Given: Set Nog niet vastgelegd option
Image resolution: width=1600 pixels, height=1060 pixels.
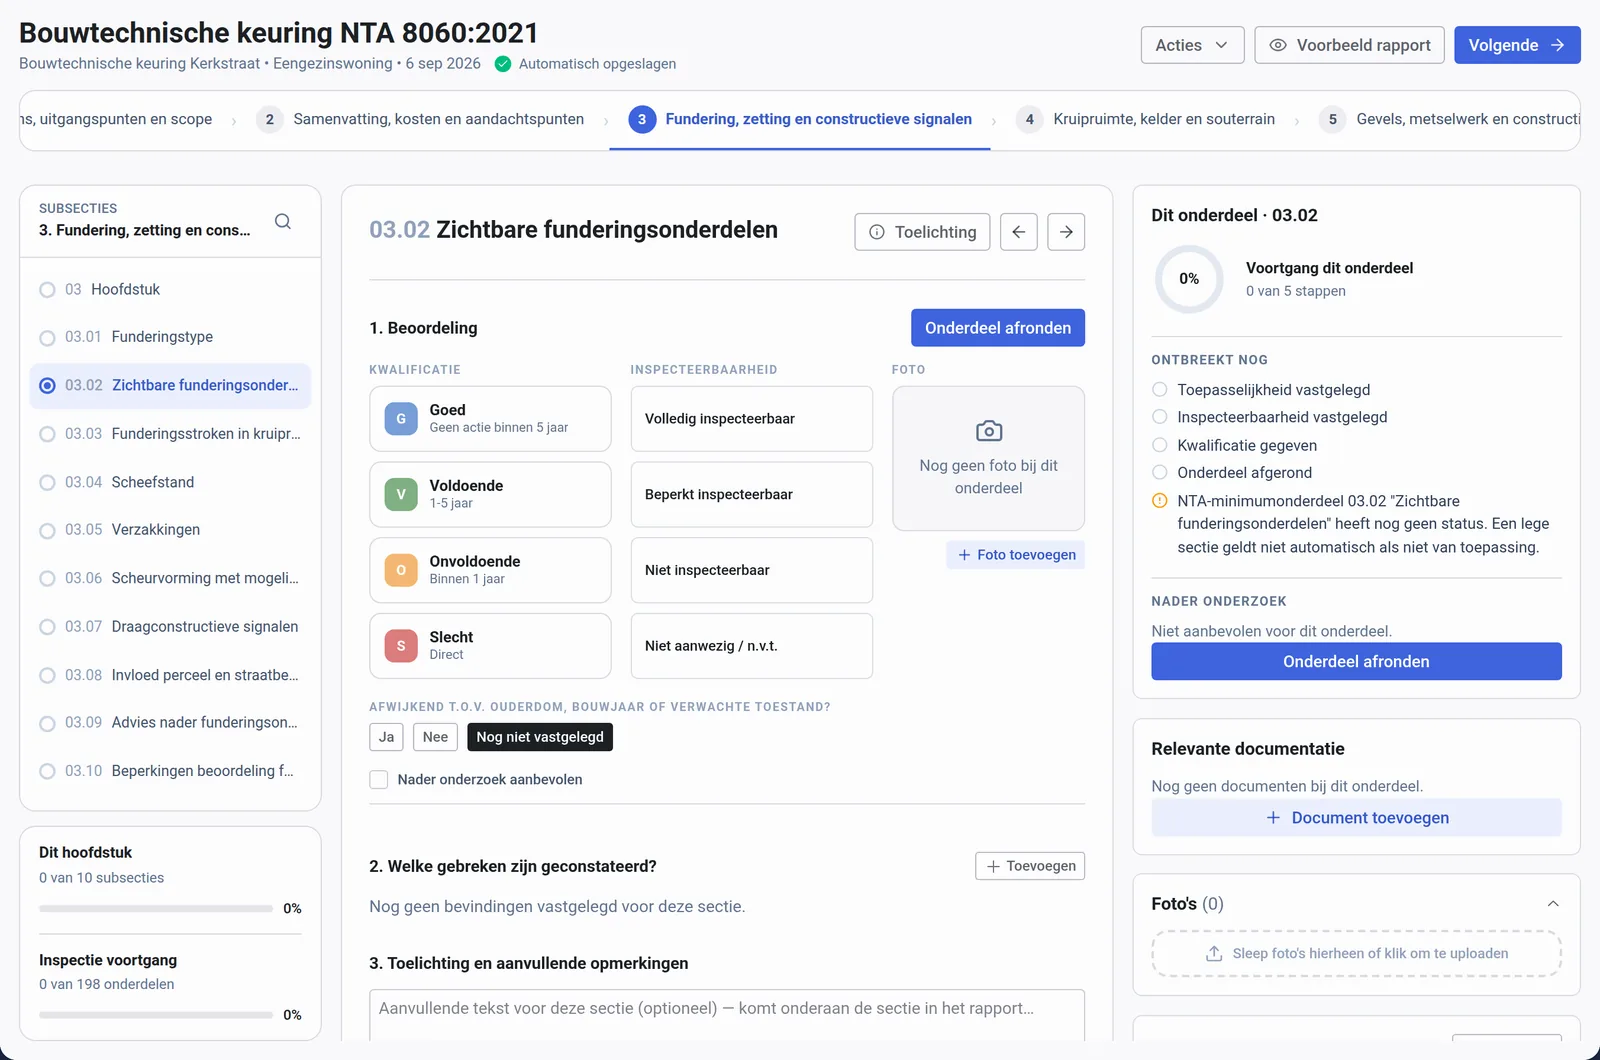Looking at the screenshot, I should (x=540, y=737).
